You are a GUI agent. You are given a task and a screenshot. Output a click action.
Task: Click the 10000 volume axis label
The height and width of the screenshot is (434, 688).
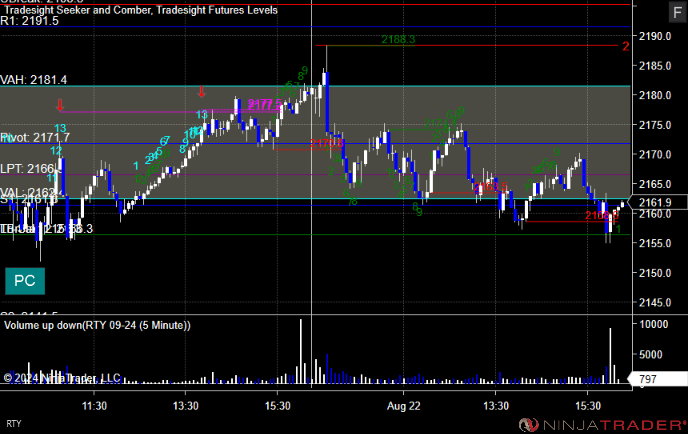pyautogui.click(x=653, y=324)
